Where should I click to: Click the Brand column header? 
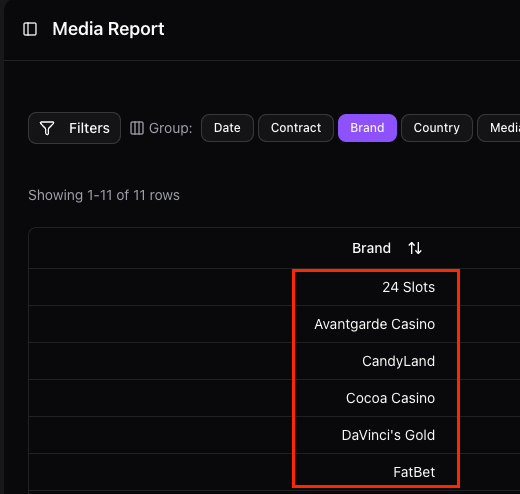point(371,248)
